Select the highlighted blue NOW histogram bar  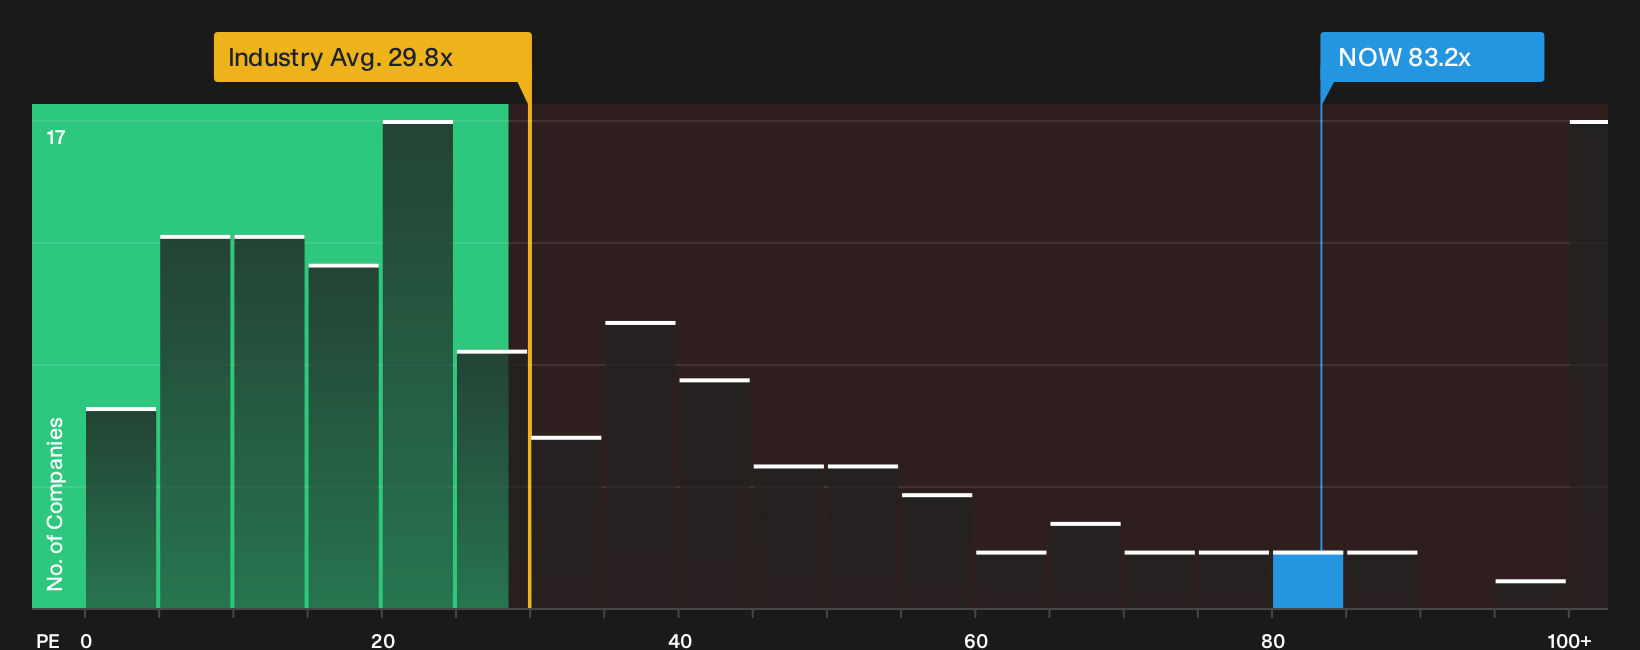pyautogui.click(x=1308, y=580)
